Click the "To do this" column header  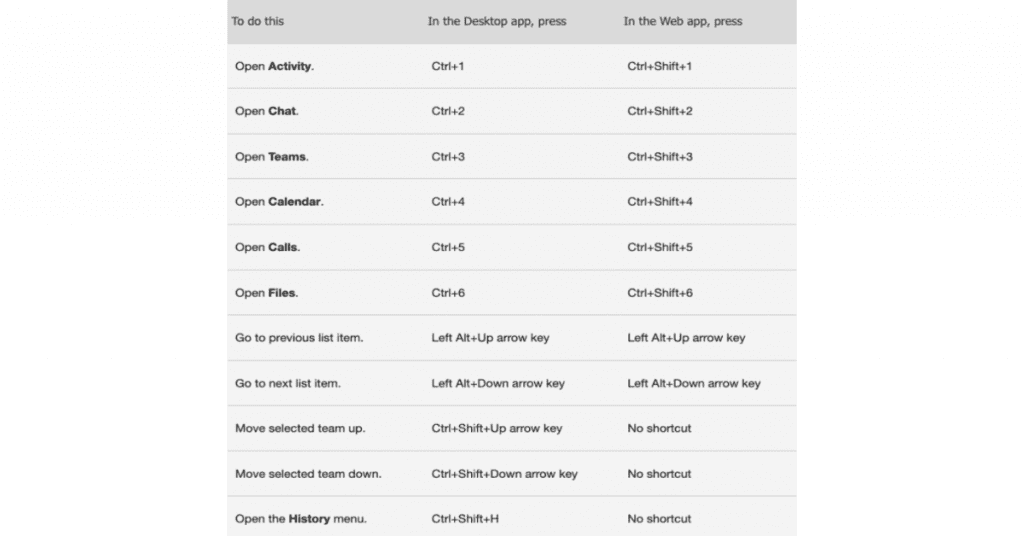pyautogui.click(x=257, y=21)
